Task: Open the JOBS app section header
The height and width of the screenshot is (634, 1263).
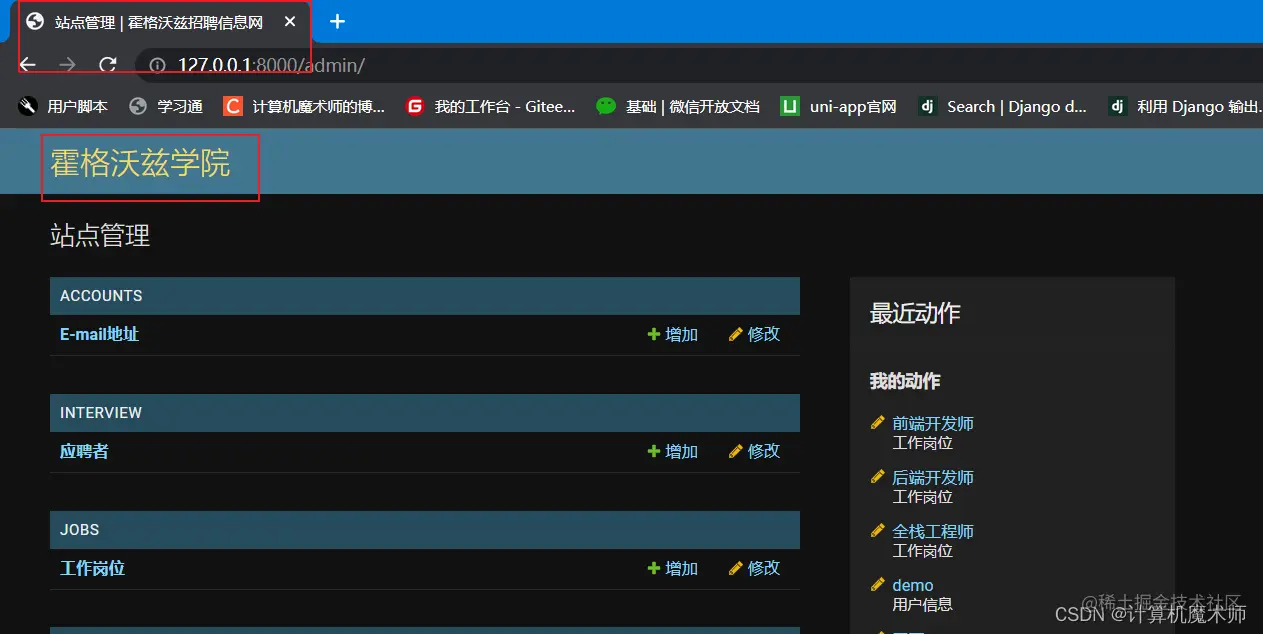Action: pyautogui.click(x=80, y=530)
